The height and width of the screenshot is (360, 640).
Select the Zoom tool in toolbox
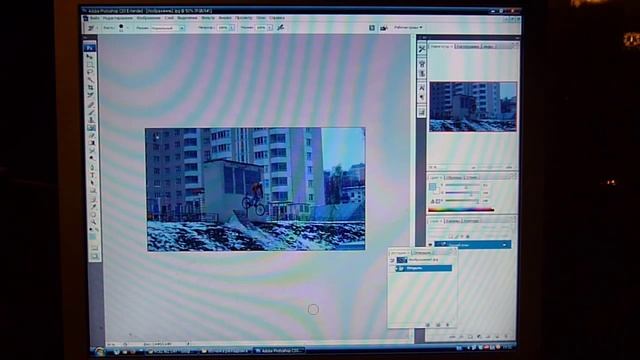click(x=93, y=222)
